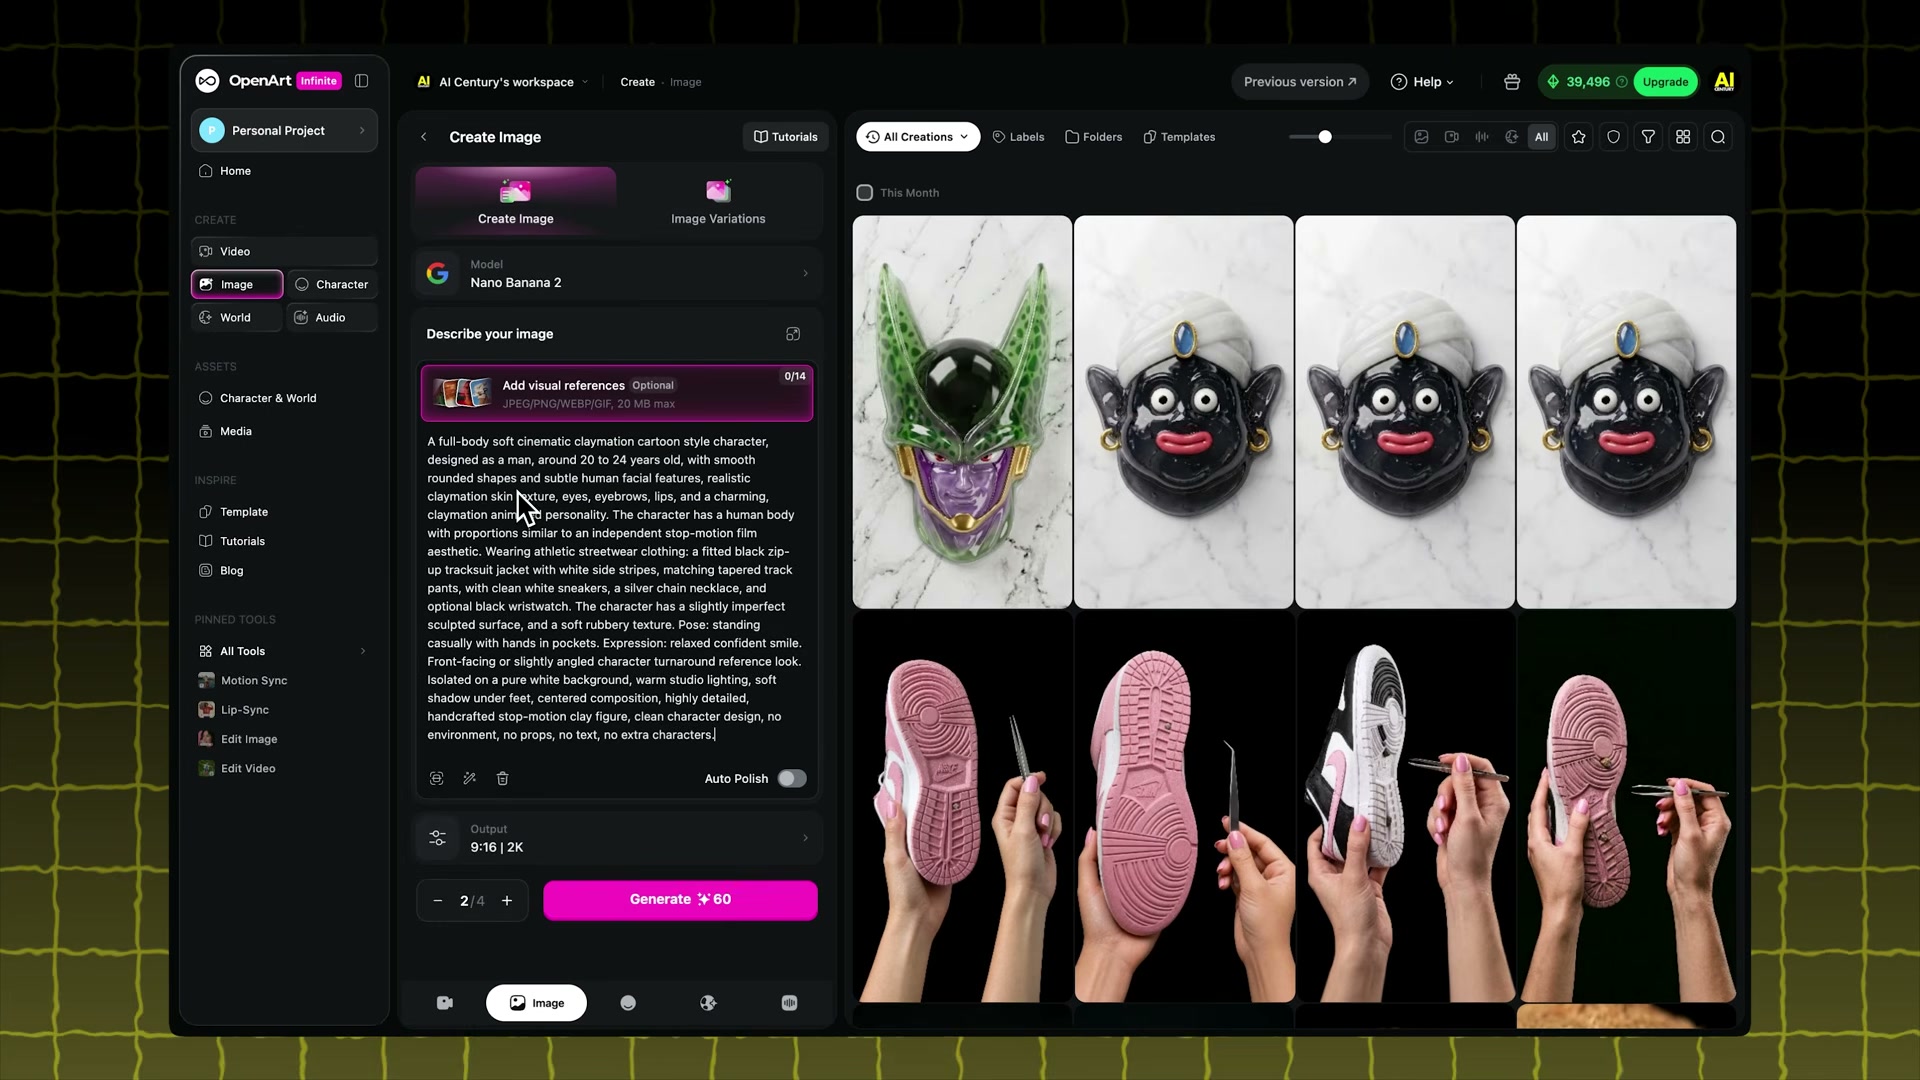The image size is (1920, 1080).
Task: Collapse the sidebar with the panel icon
Action: point(362,81)
